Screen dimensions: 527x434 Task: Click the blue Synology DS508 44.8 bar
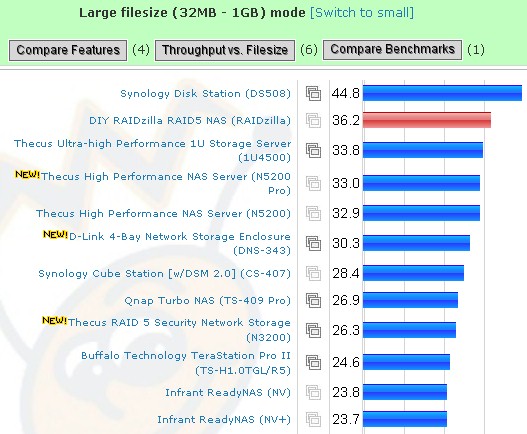(442, 93)
